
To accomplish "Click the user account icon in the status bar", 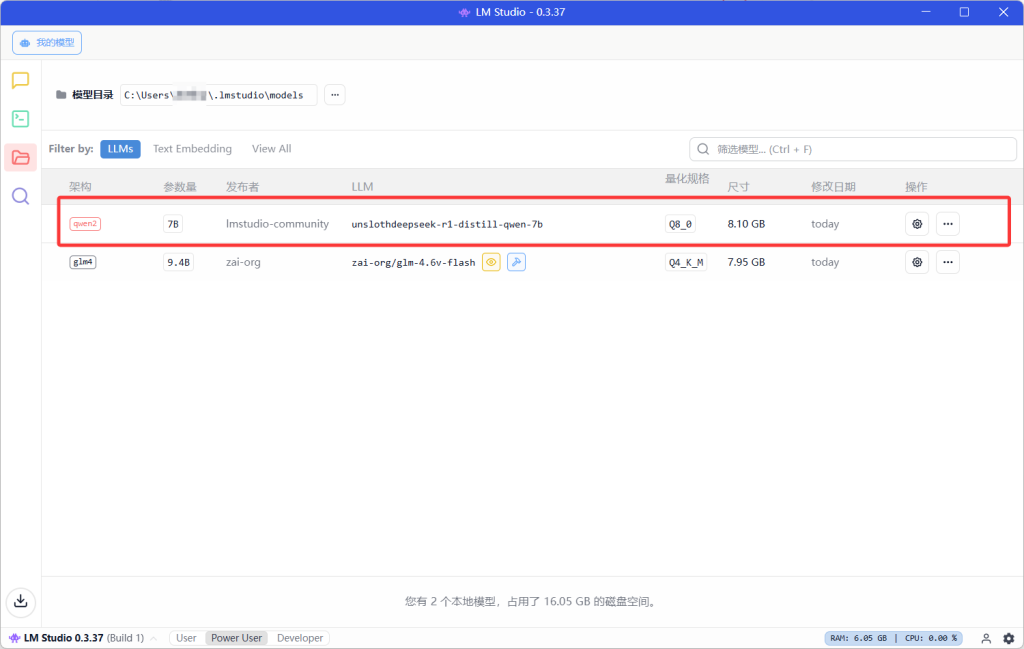I will click(x=986, y=638).
